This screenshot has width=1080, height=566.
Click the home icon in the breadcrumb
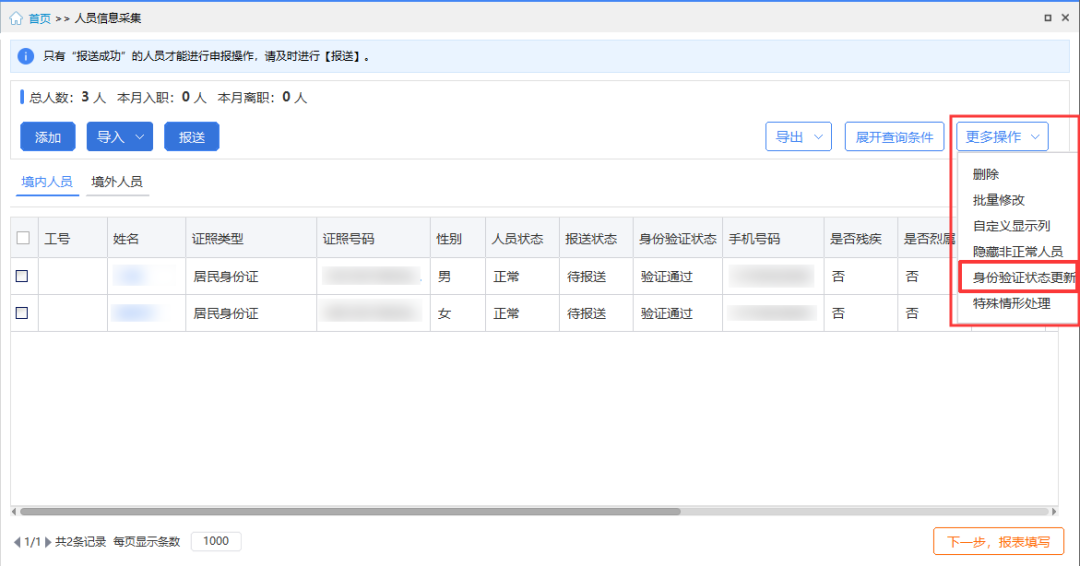click(x=16, y=18)
